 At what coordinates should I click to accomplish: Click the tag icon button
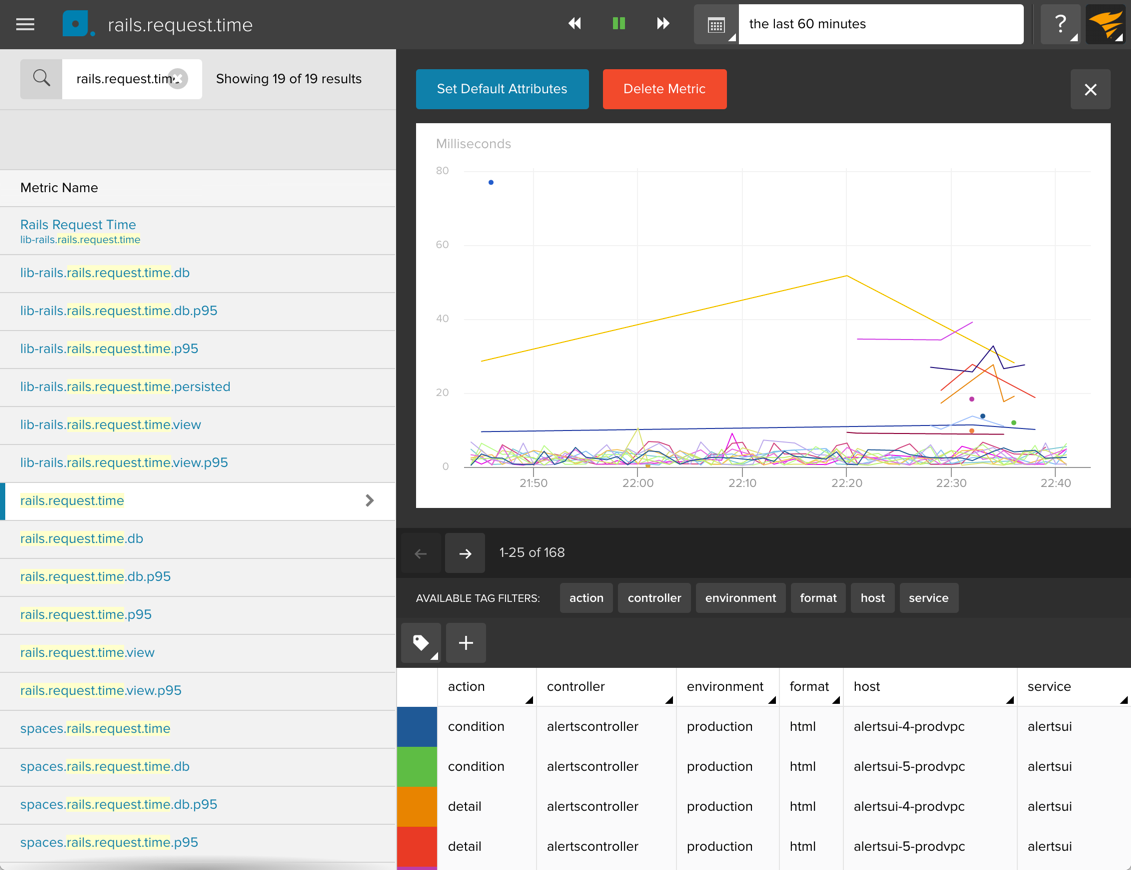click(x=421, y=643)
